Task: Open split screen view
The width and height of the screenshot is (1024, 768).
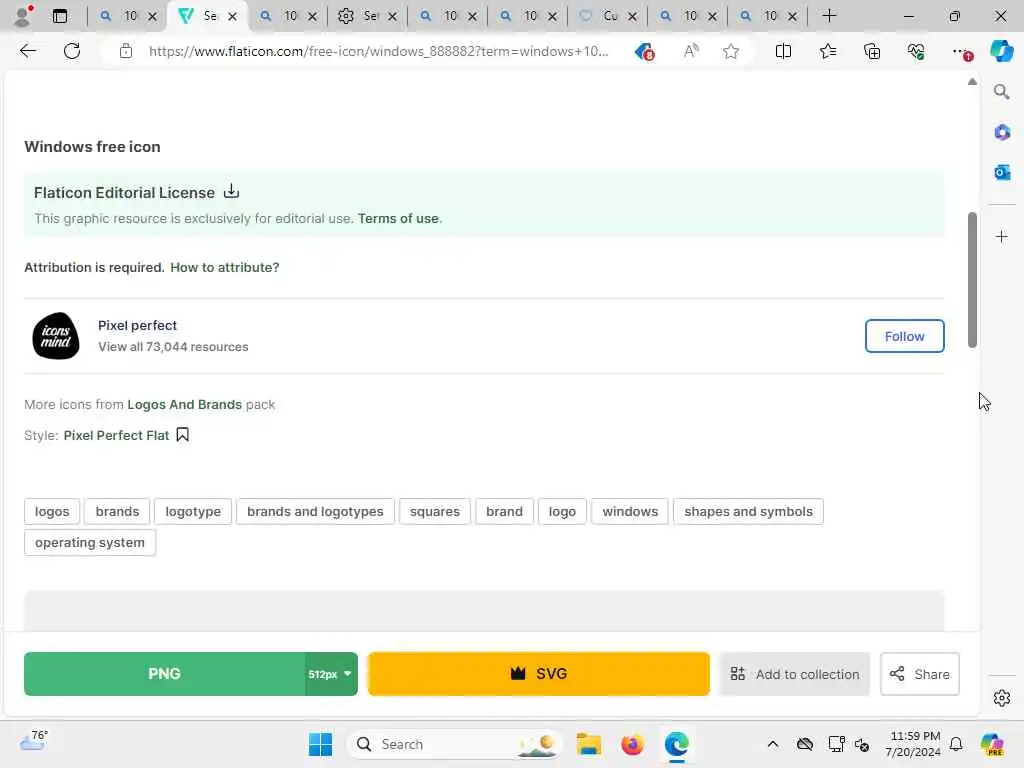Action: (x=783, y=51)
